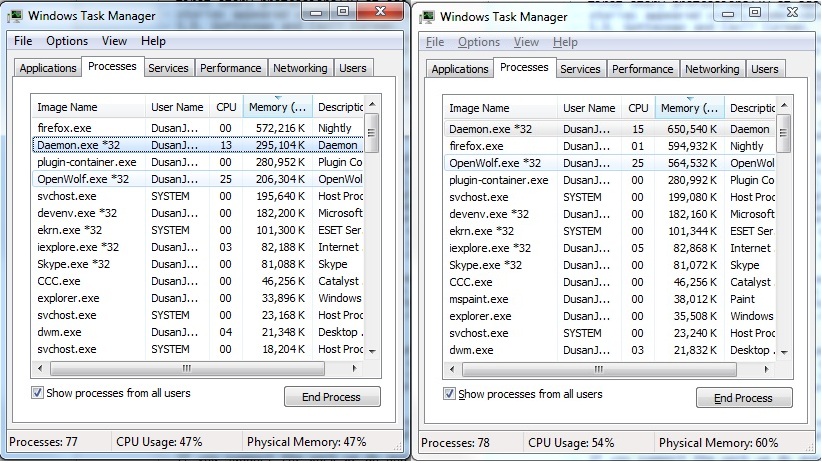822x463 pixels.
Task: Select OpenWolf.exe *32 row in left window
Action: click(83, 179)
